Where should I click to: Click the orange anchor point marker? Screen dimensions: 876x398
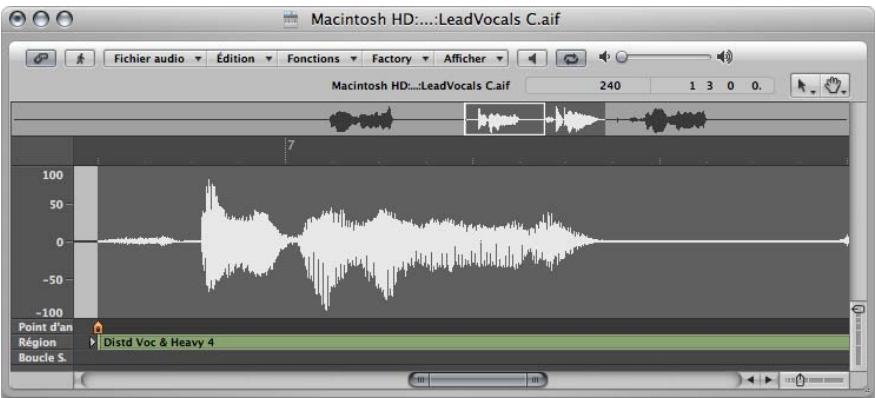[x=98, y=327]
